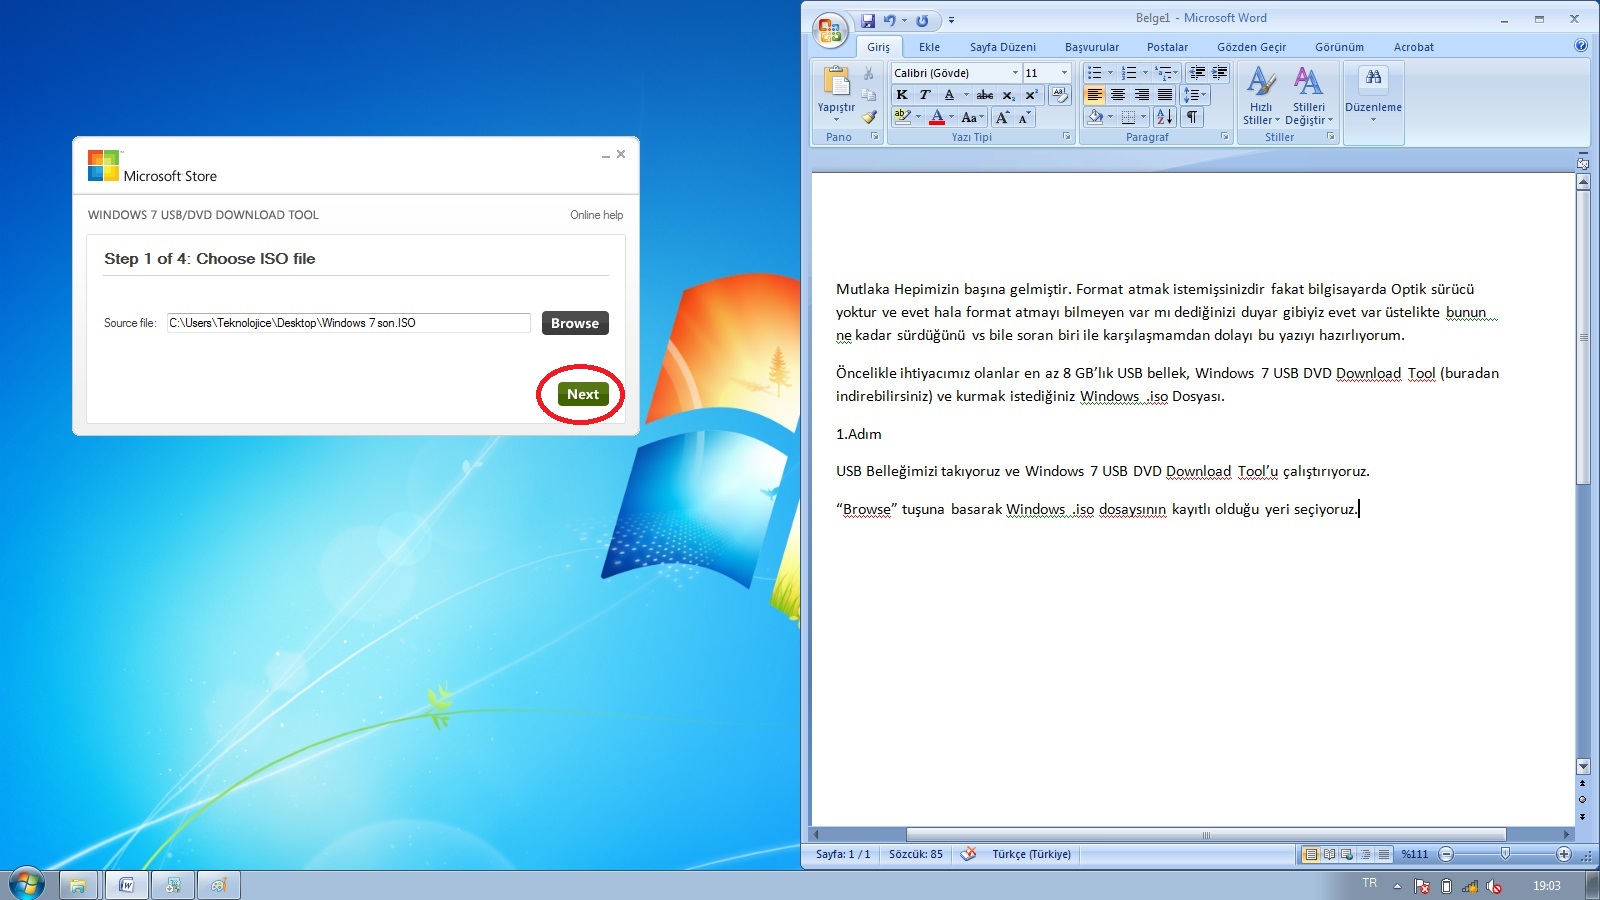This screenshot has width=1600, height=900.
Task: Redo the action in Quick Access toolbar
Action: coord(922,20)
